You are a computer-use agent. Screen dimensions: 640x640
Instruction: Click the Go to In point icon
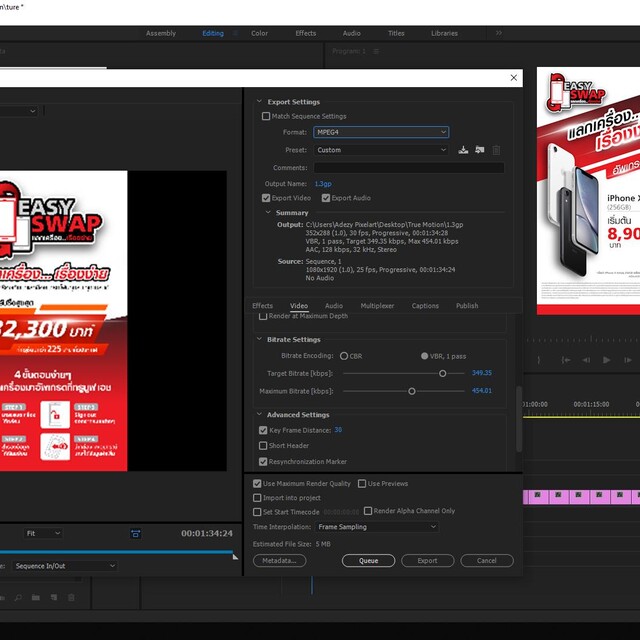pos(566,360)
